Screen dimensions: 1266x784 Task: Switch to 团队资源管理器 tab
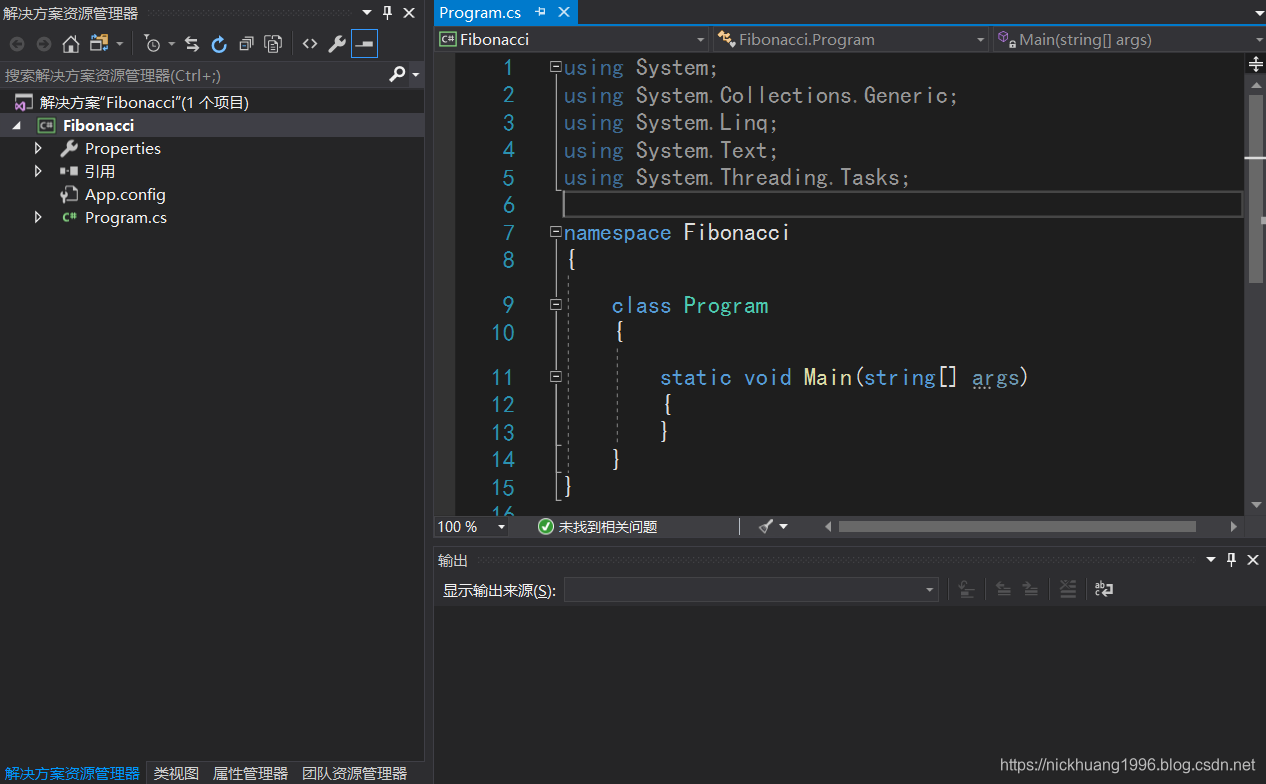(354, 773)
